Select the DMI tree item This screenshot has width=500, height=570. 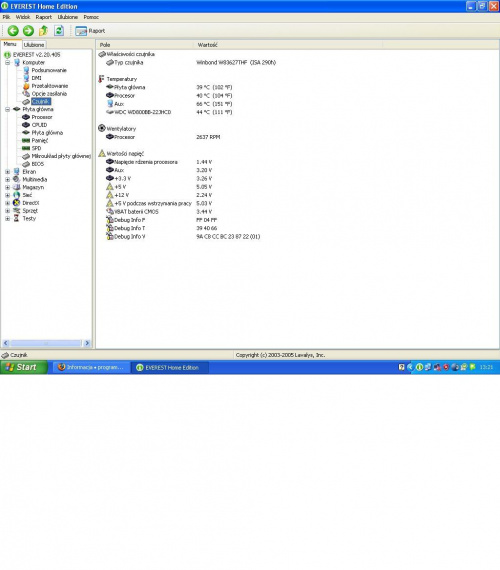[36, 78]
